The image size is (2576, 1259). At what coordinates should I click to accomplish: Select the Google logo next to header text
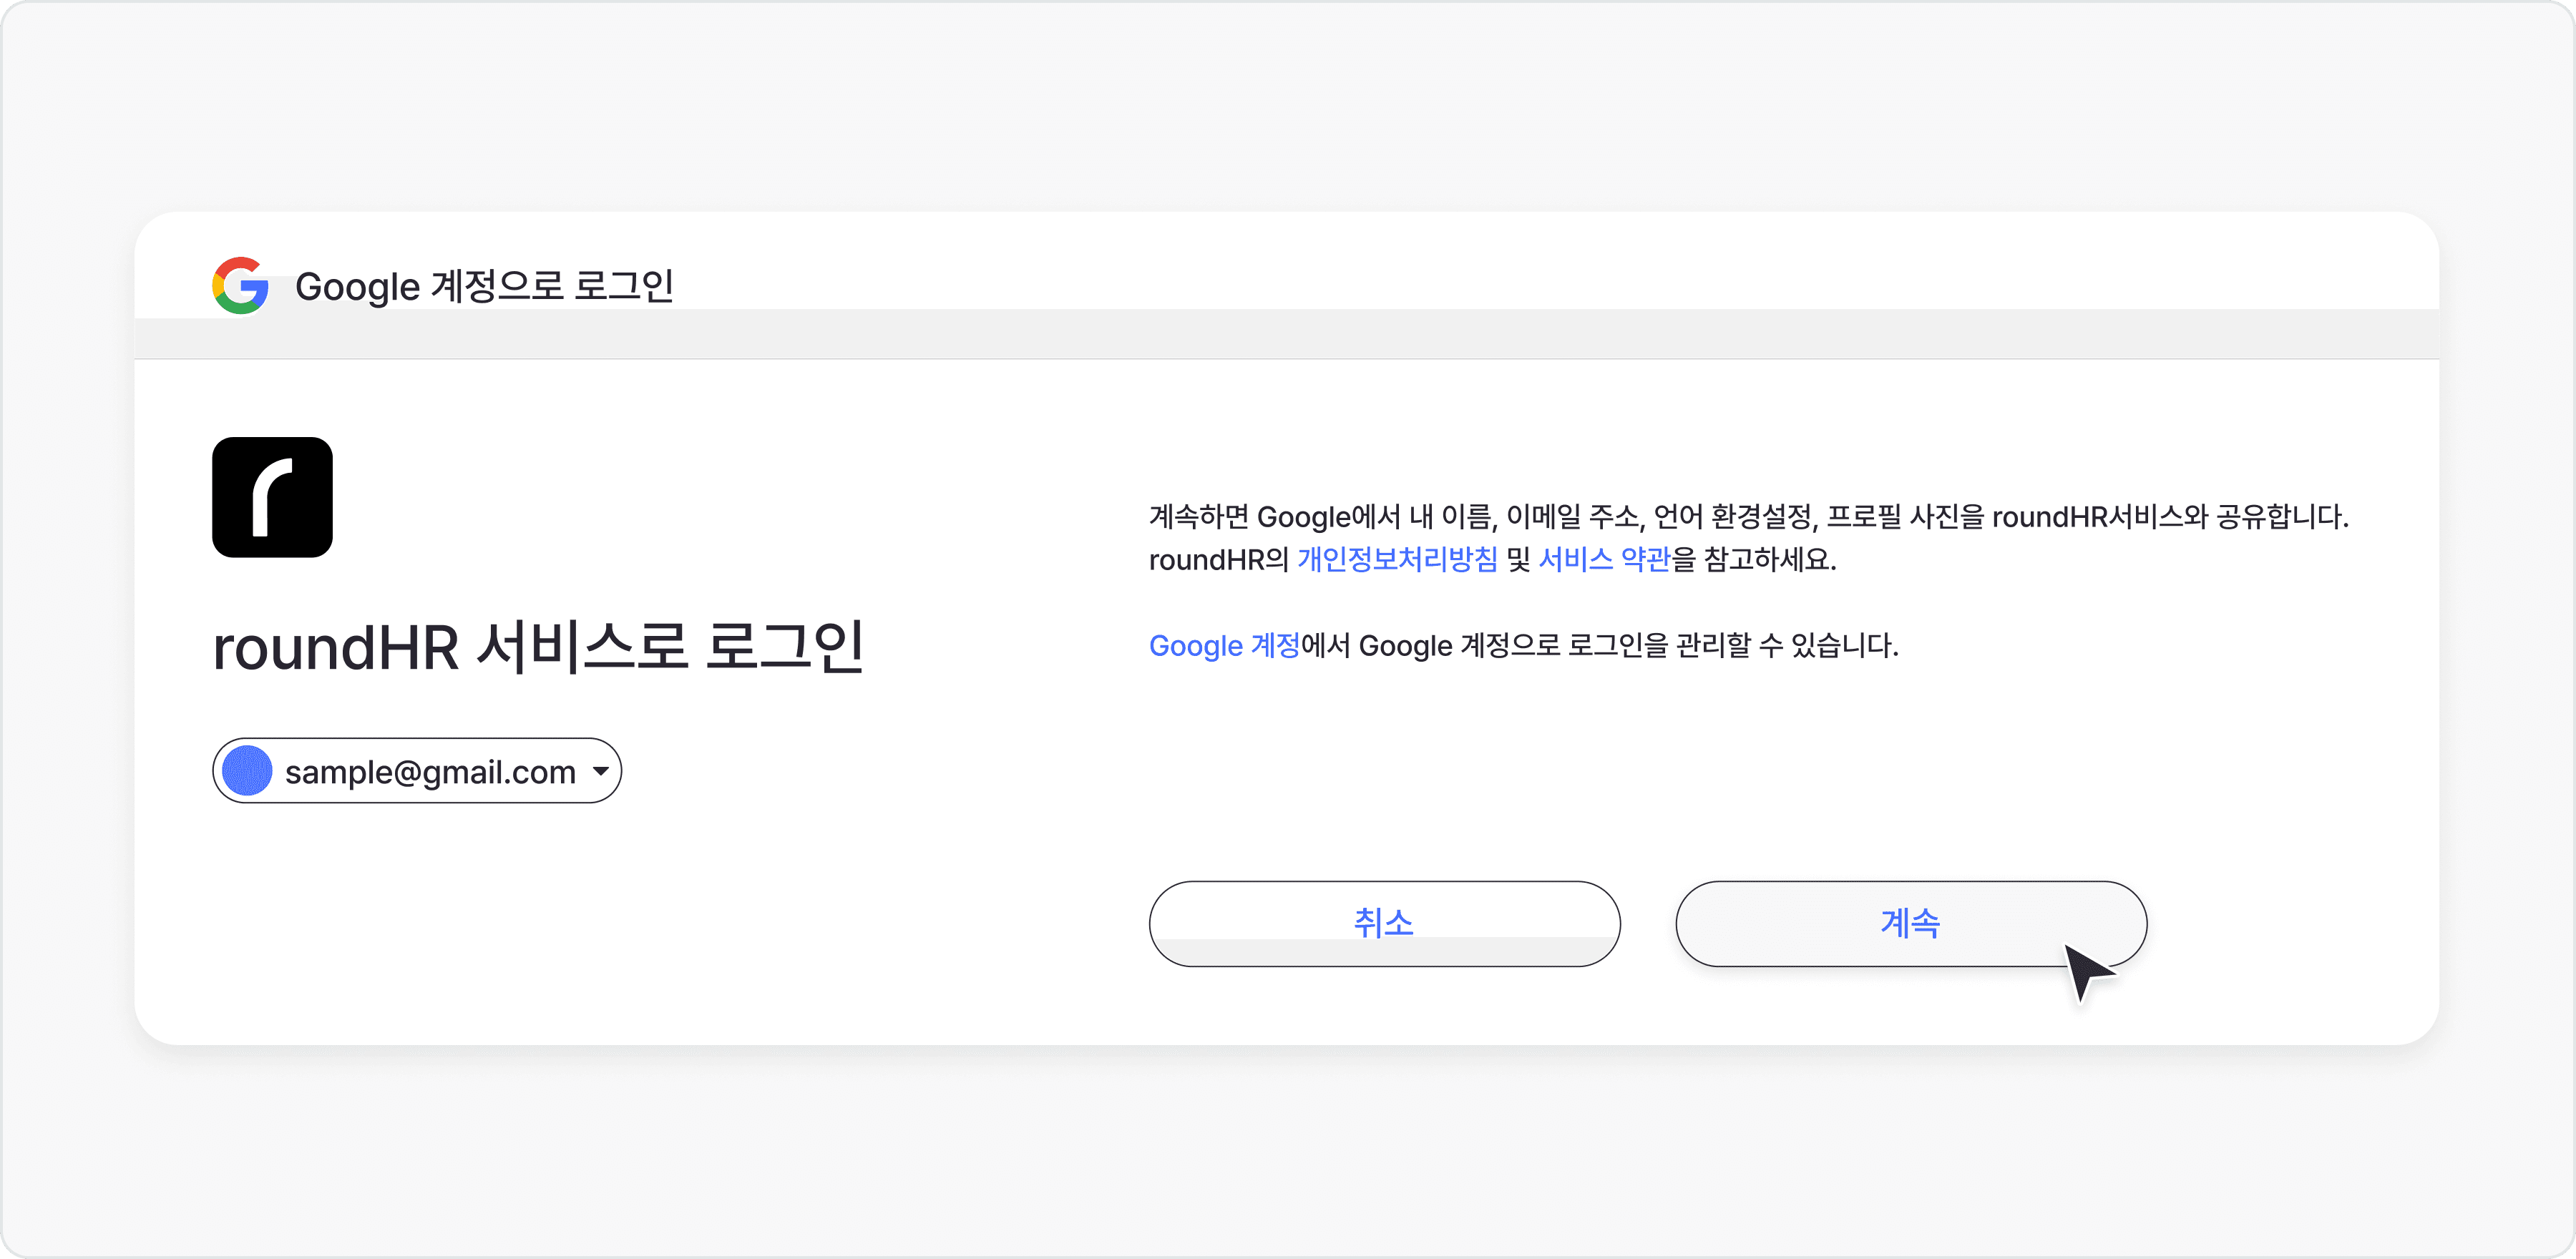pos(240,287)
